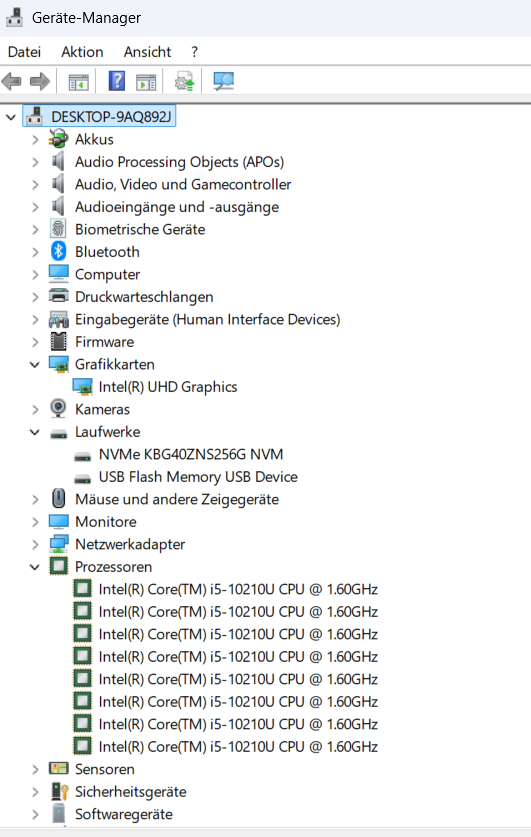
Task: Select Audioeingänge und -ausgänge label
Action: [x=177, y=207]
